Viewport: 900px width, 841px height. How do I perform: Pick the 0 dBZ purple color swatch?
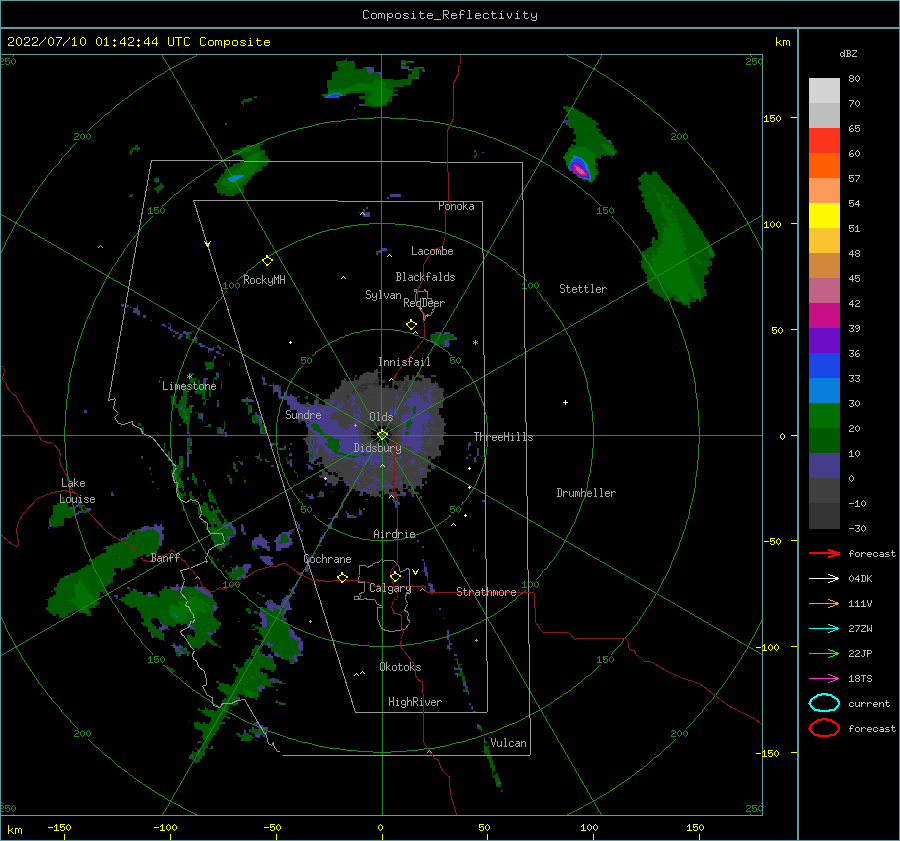(824, 465)
